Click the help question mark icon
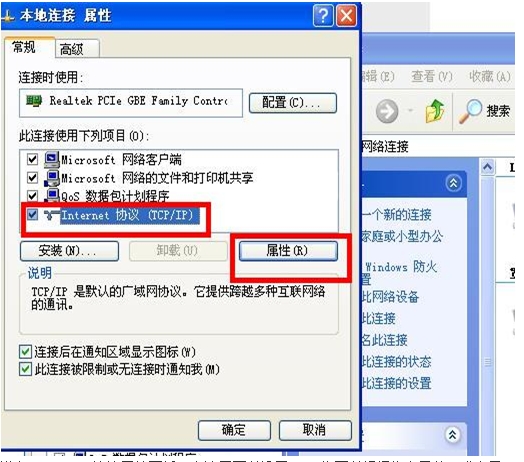This screenshot has height=462, width=524. click(x=323, y=16)
